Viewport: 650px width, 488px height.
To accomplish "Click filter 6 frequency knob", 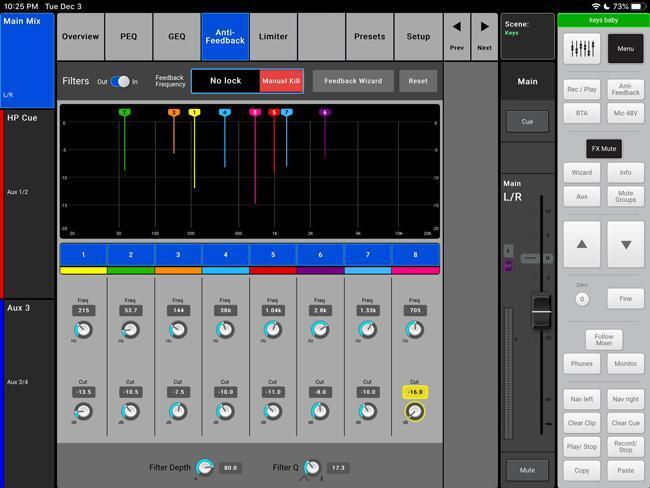I will click(320, 330).
